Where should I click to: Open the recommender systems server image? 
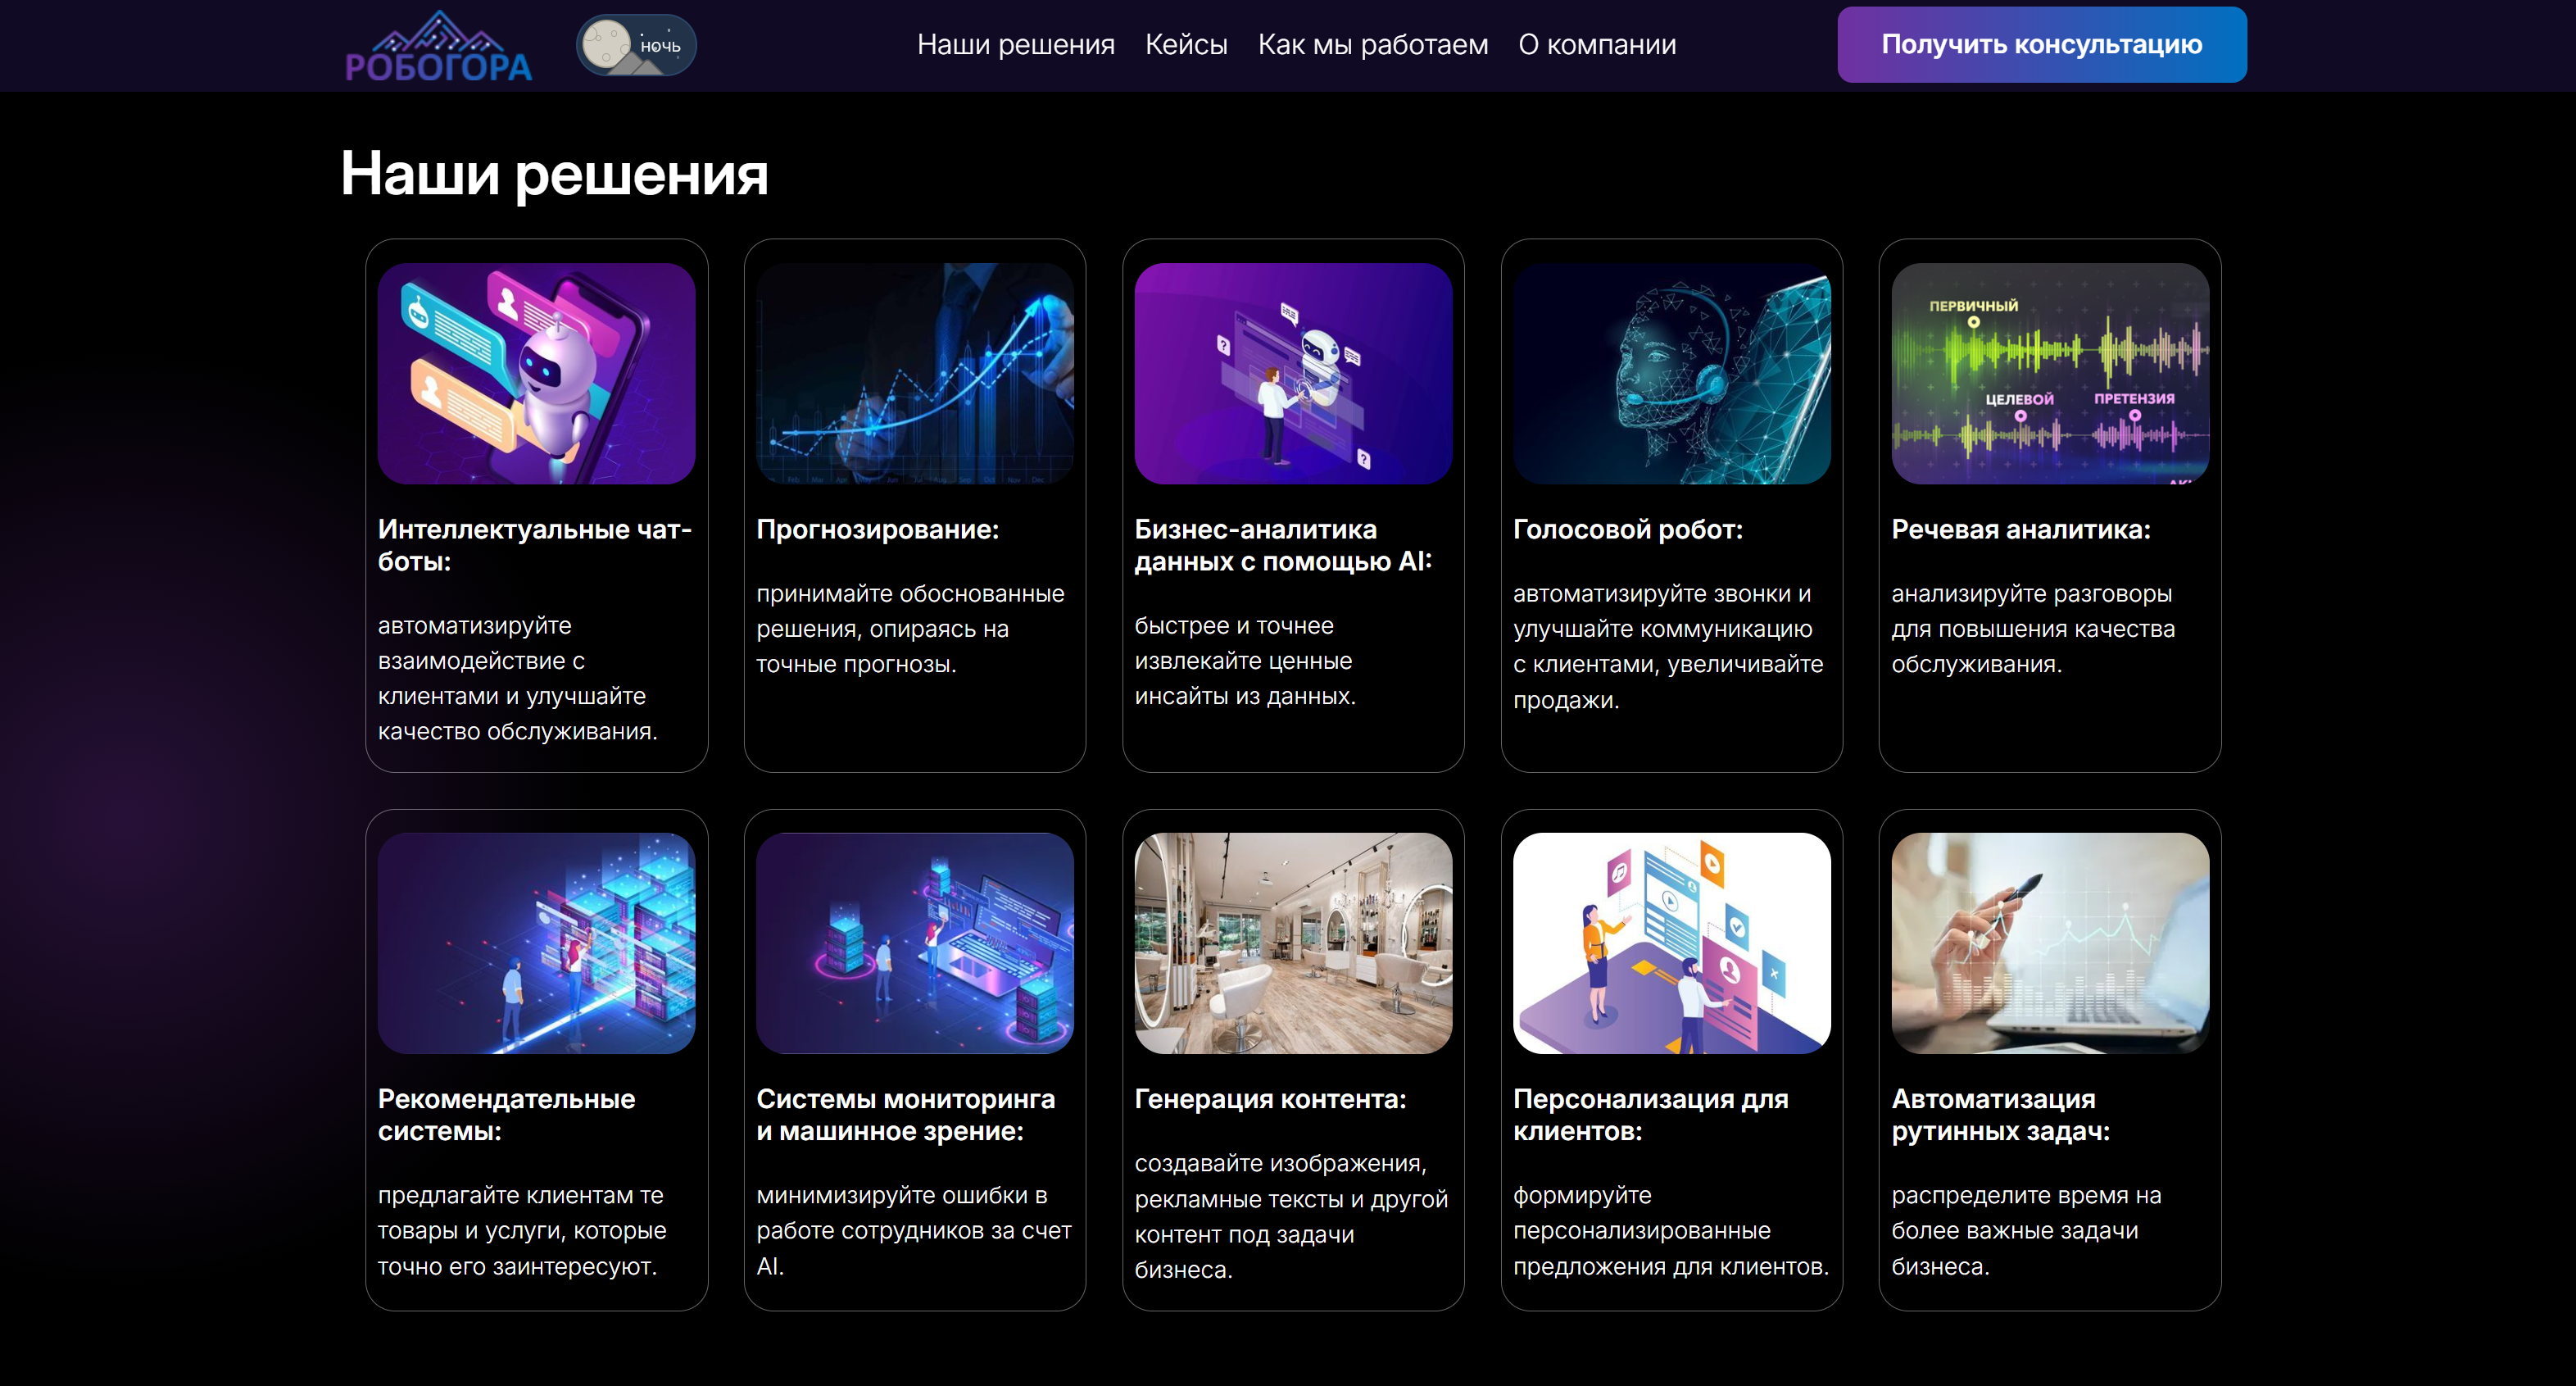pos(537,943)
